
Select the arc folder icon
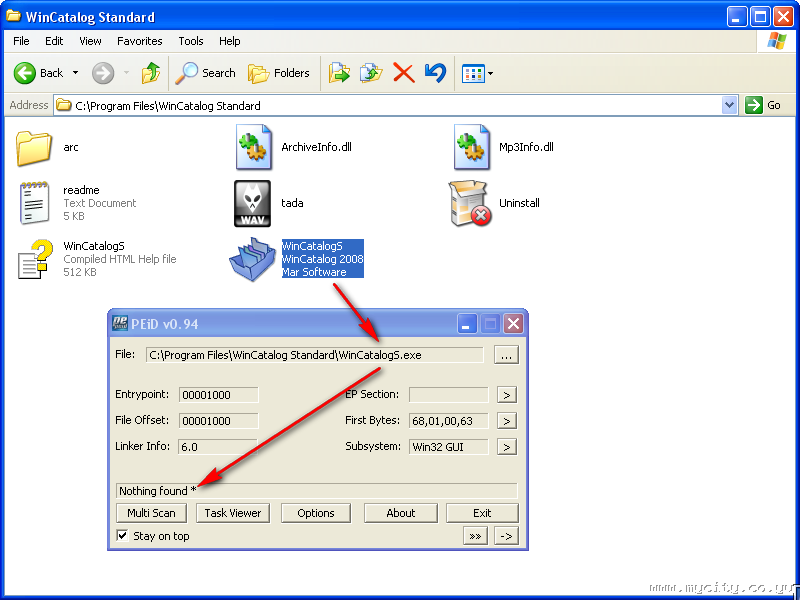(34, 147)
